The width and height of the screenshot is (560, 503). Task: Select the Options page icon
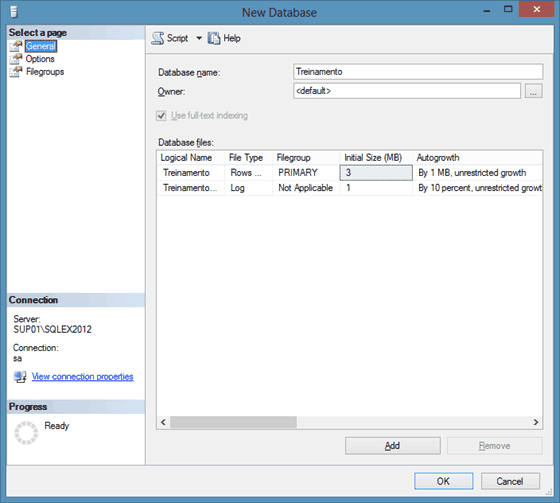16,59
